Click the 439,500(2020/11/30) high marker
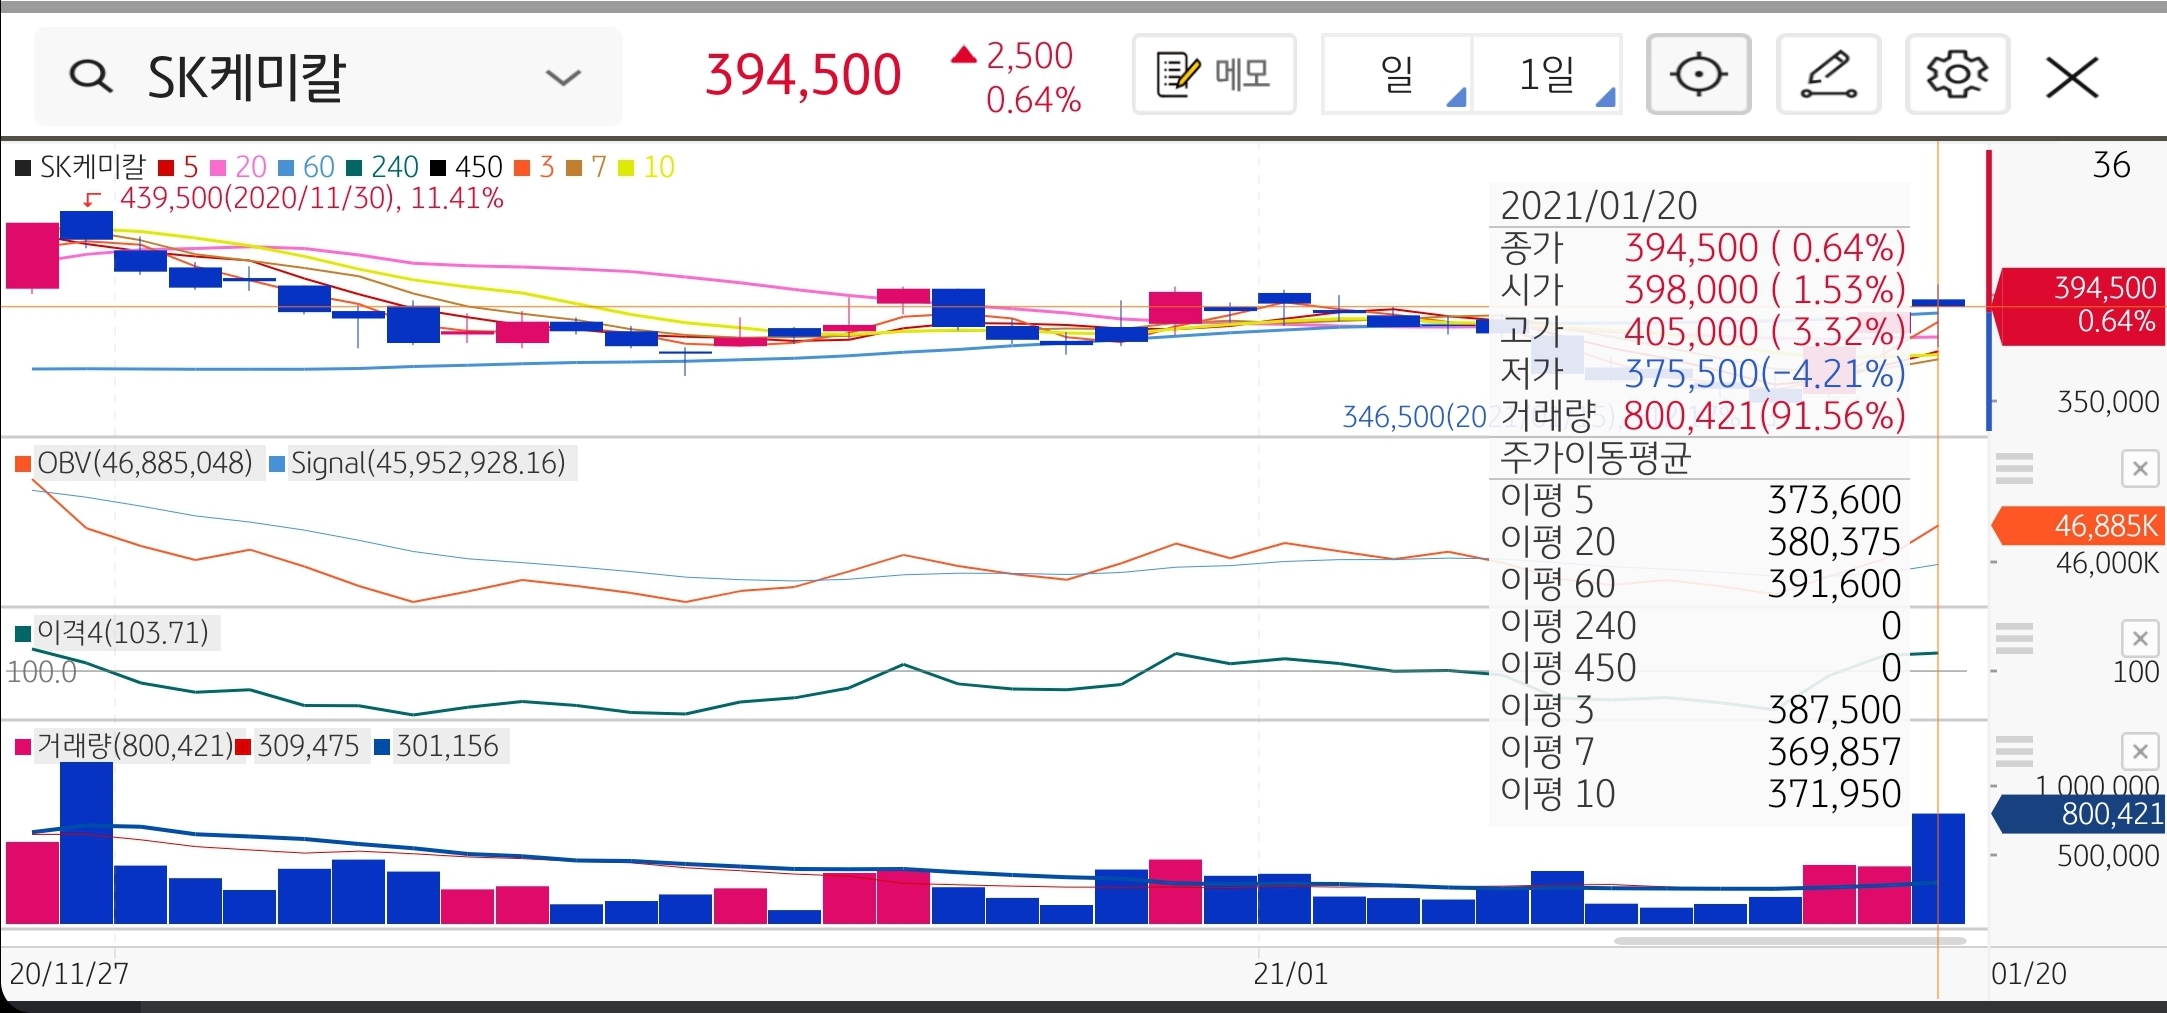 (x=311, y=198)
